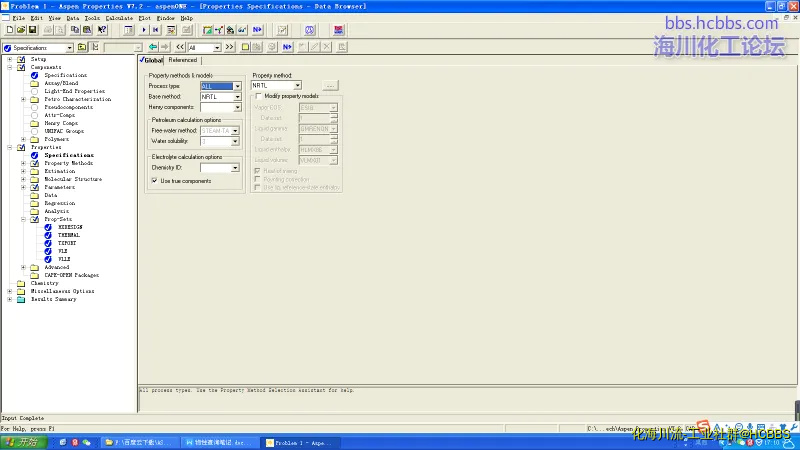Click the Up One Level folder icon
Viewport: 800px width, 450px height.
click(82, 47)
